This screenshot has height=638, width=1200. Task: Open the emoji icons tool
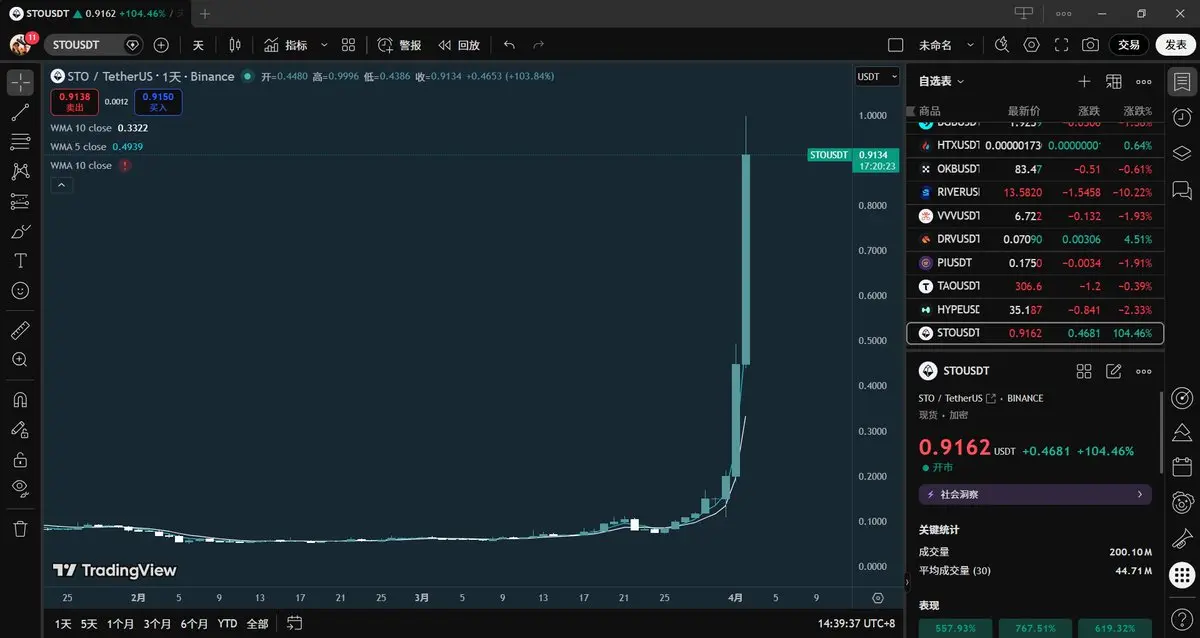[20, 290]
